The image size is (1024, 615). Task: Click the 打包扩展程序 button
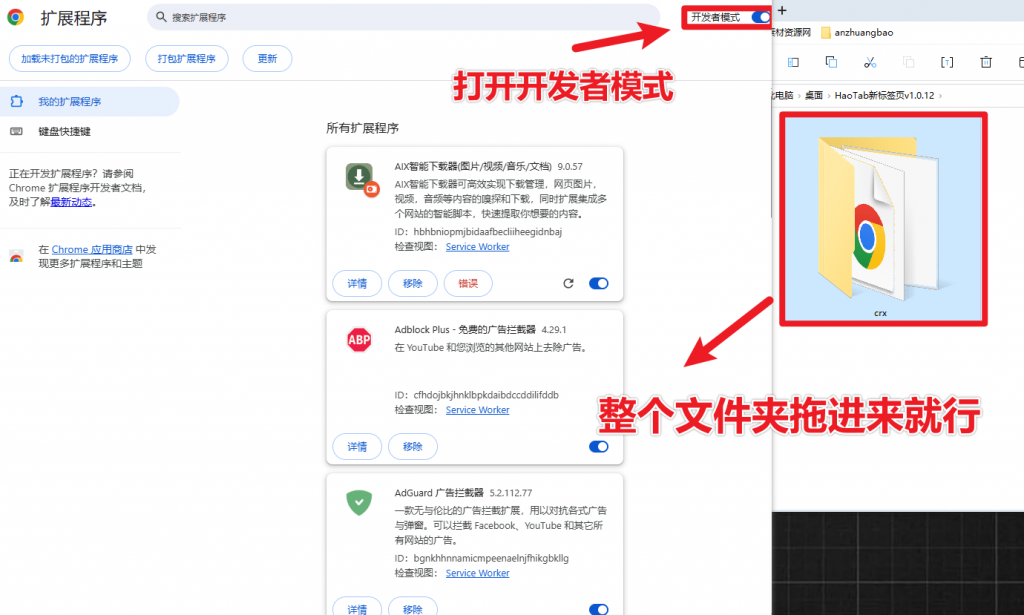[x=187, y=59]
